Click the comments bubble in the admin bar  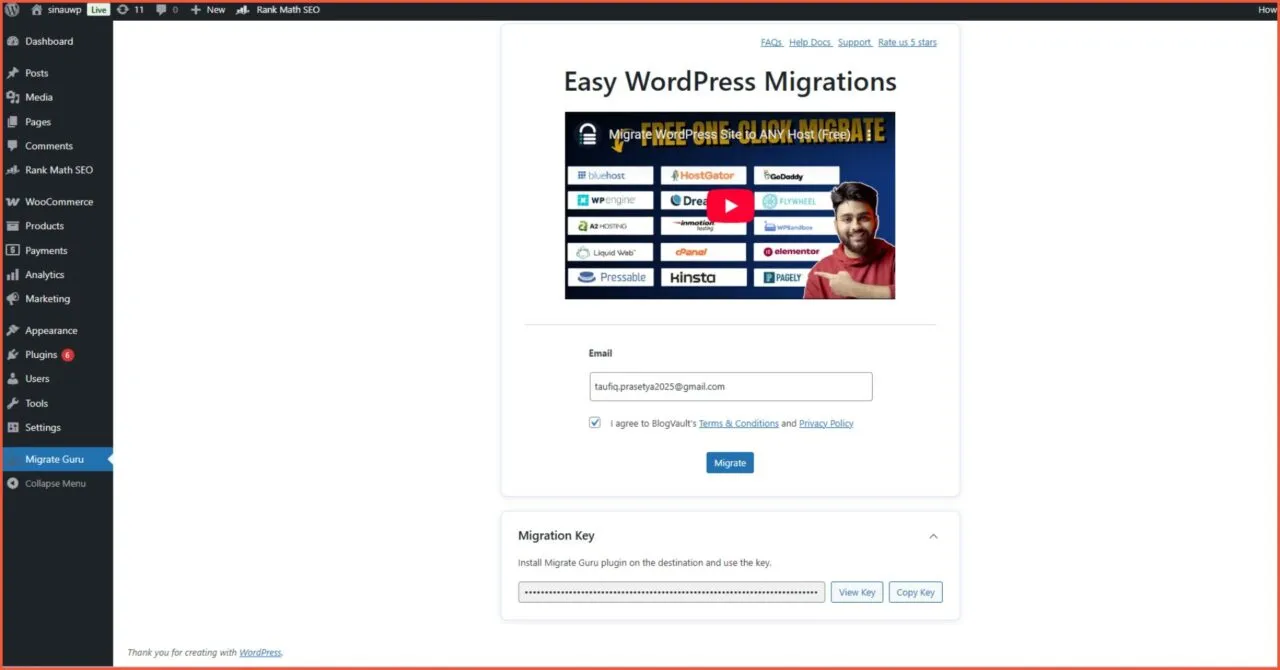pos(160,9)
